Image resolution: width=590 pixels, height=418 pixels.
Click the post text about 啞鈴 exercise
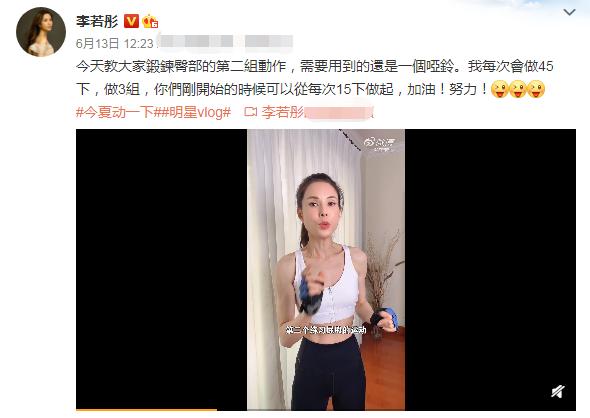click(x=315, y=78)
